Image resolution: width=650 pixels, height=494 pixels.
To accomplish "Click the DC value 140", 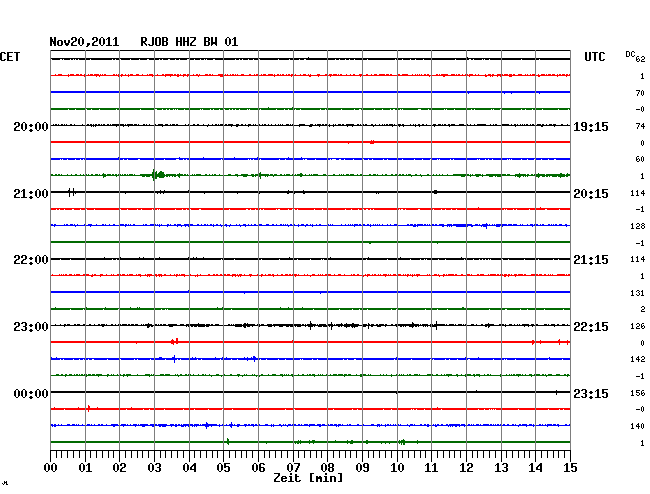I will 638,426.
